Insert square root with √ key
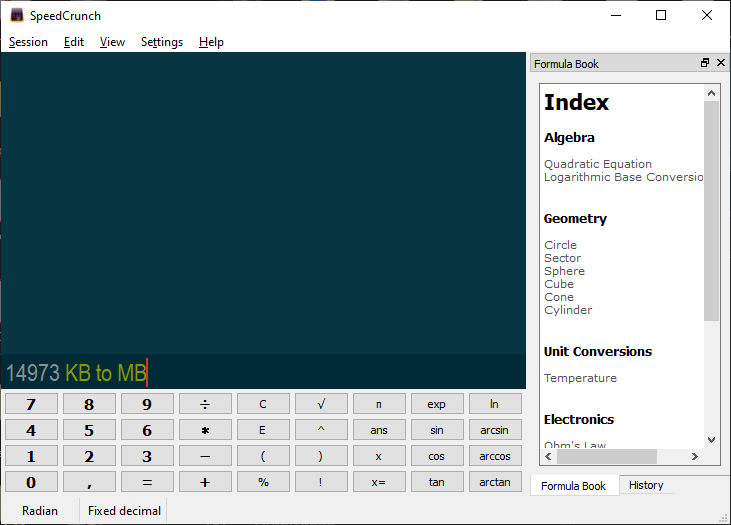731x525 pixels. pyautogui.click(x=321, y=404)
